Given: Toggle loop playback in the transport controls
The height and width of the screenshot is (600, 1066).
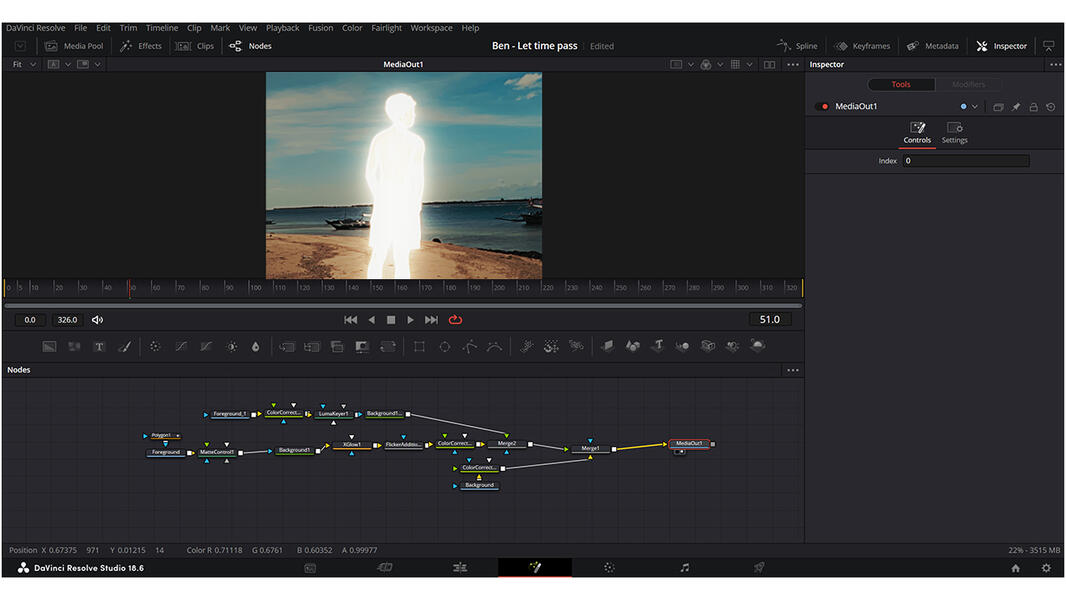Looking at the screenshot, I should coord(455,320).
